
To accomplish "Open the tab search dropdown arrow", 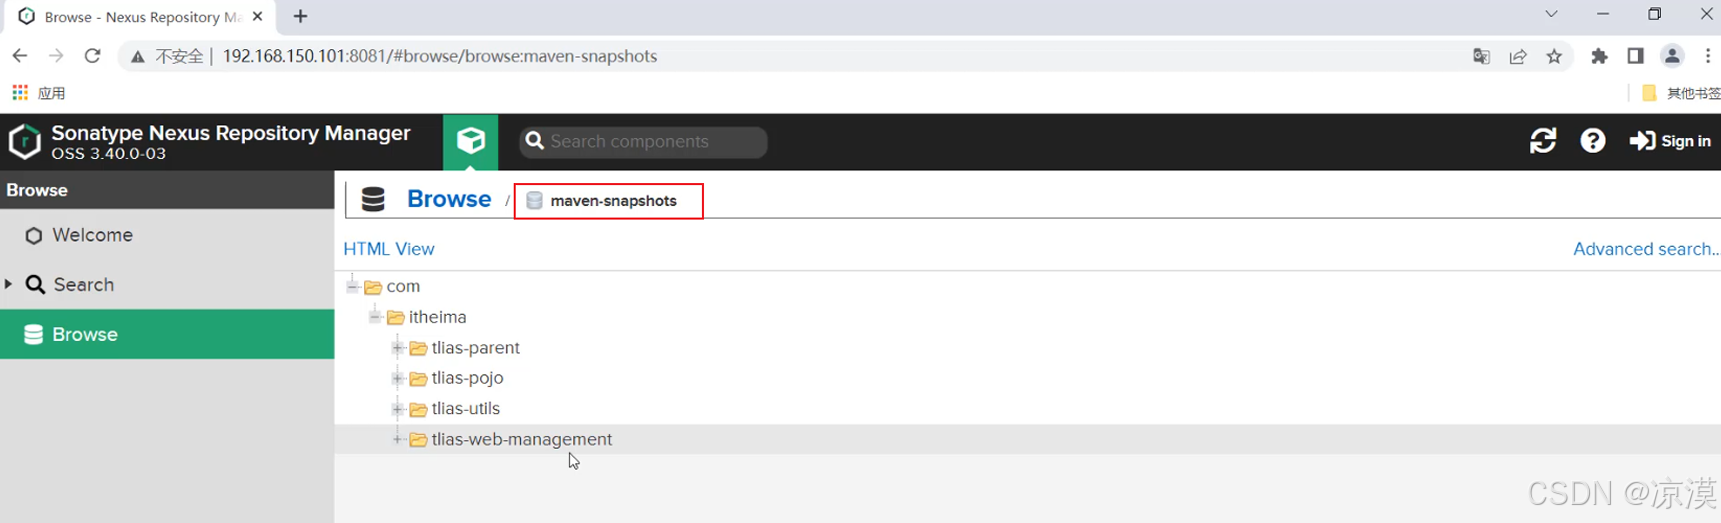I will point(1551,14).
